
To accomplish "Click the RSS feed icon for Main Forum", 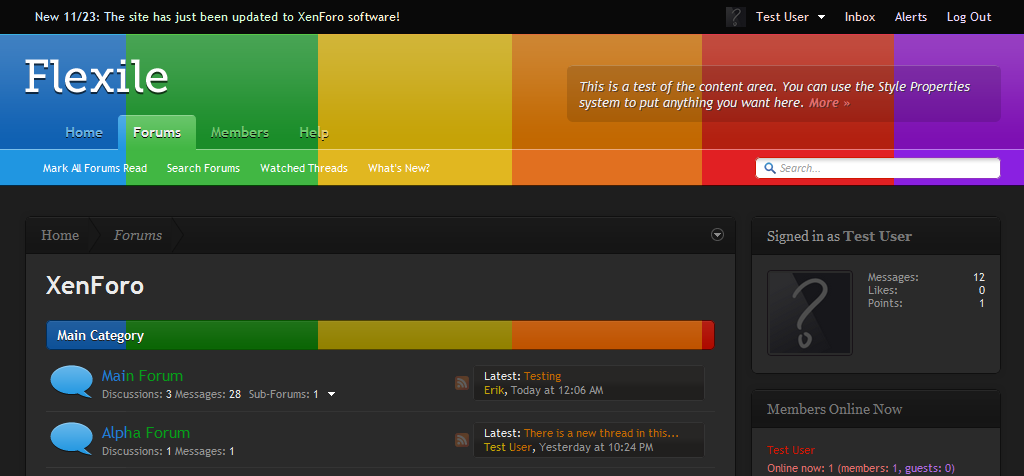I will coord(462,383).
